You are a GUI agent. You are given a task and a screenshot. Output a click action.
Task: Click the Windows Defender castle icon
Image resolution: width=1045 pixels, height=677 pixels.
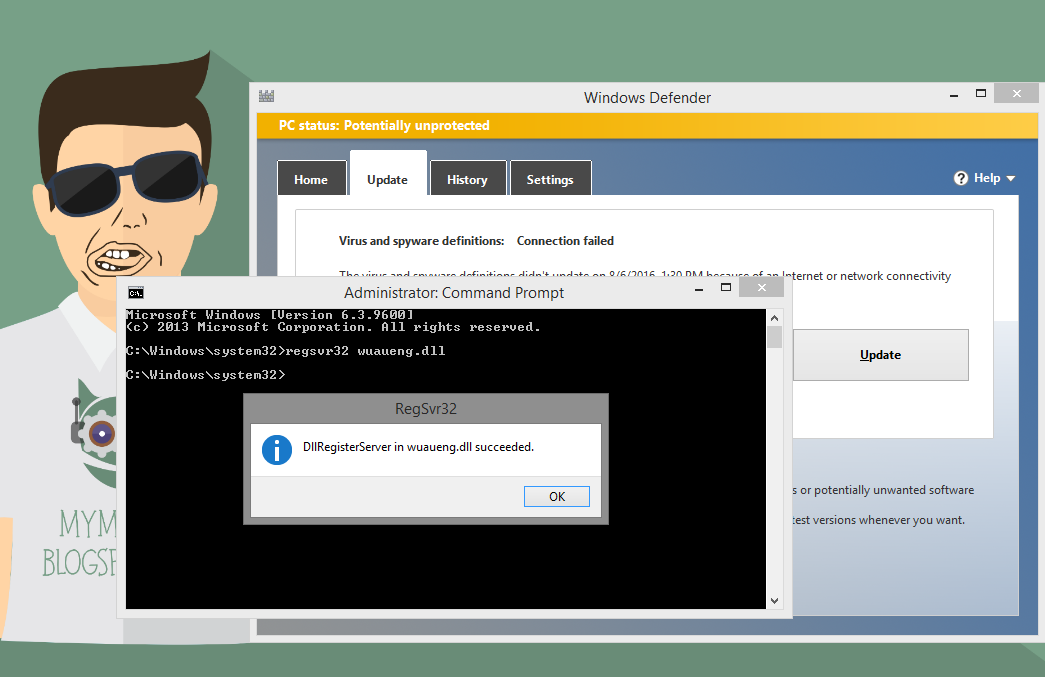click(267, 96)
